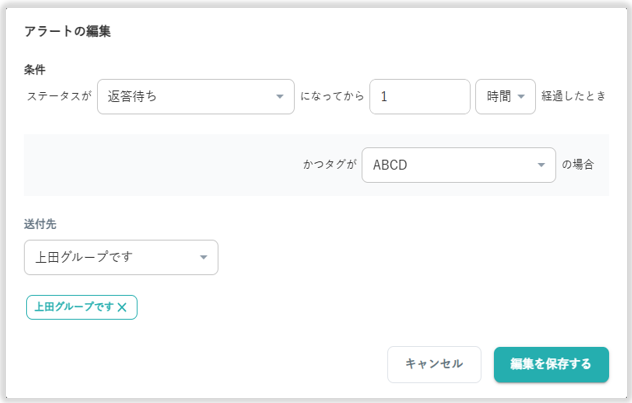Select the 上田グループです chip label
This screenshot has height=403, width=632.
tap(74, 308)
